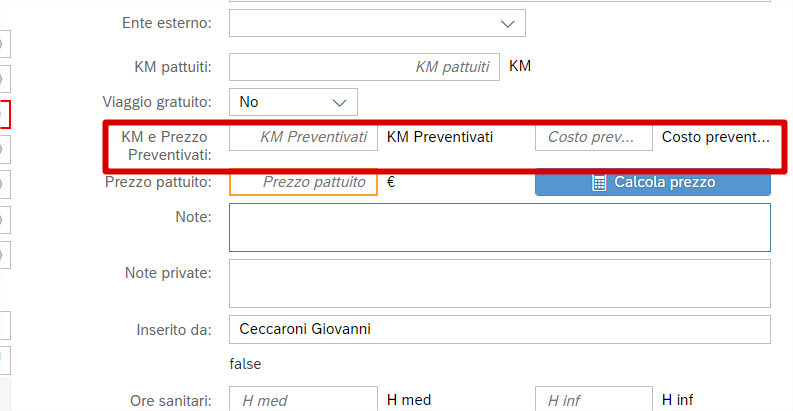This screenshot has height=411, width=793.
Task: Focus the Note text area
Action: point(499,227)
